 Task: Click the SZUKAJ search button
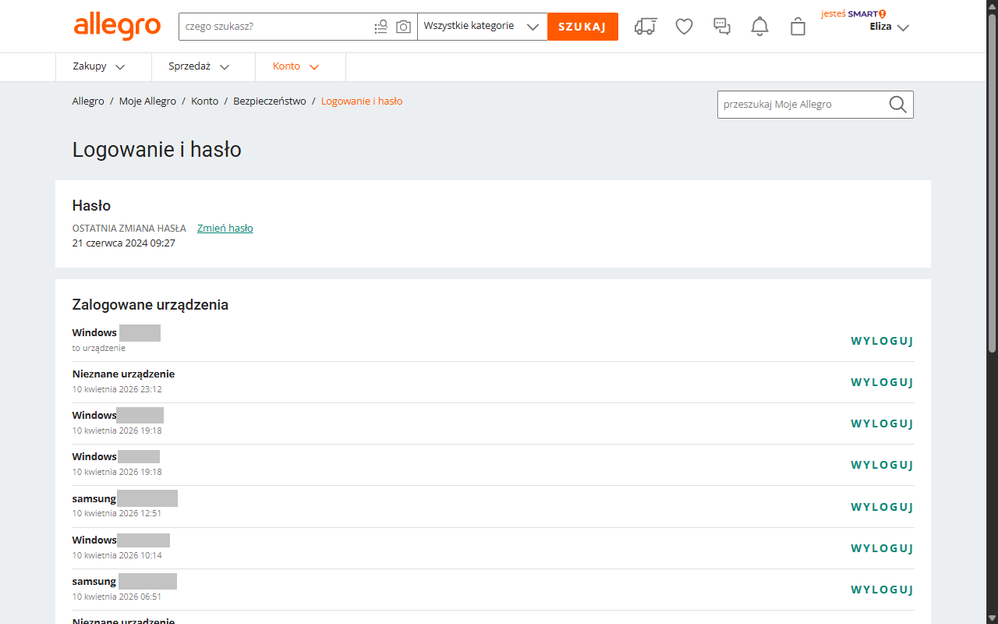click(582, 27)
